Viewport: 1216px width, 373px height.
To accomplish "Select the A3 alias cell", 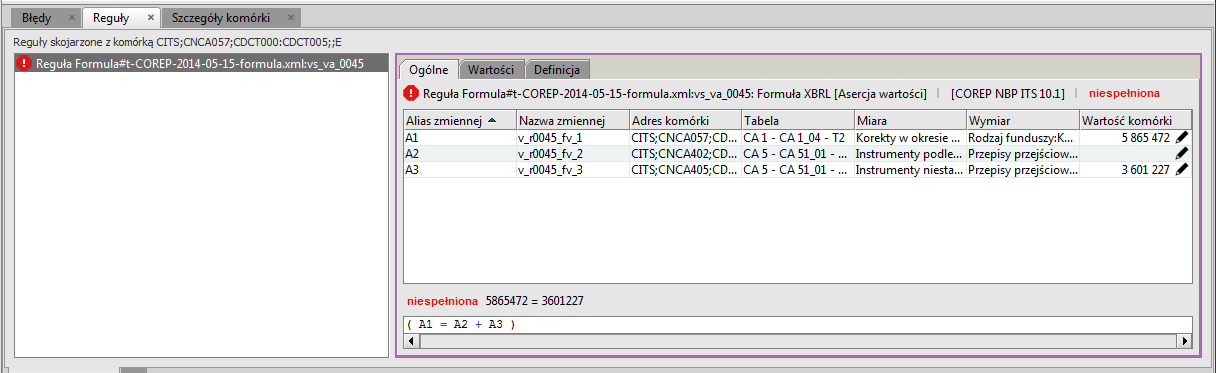I will (459, 170).
